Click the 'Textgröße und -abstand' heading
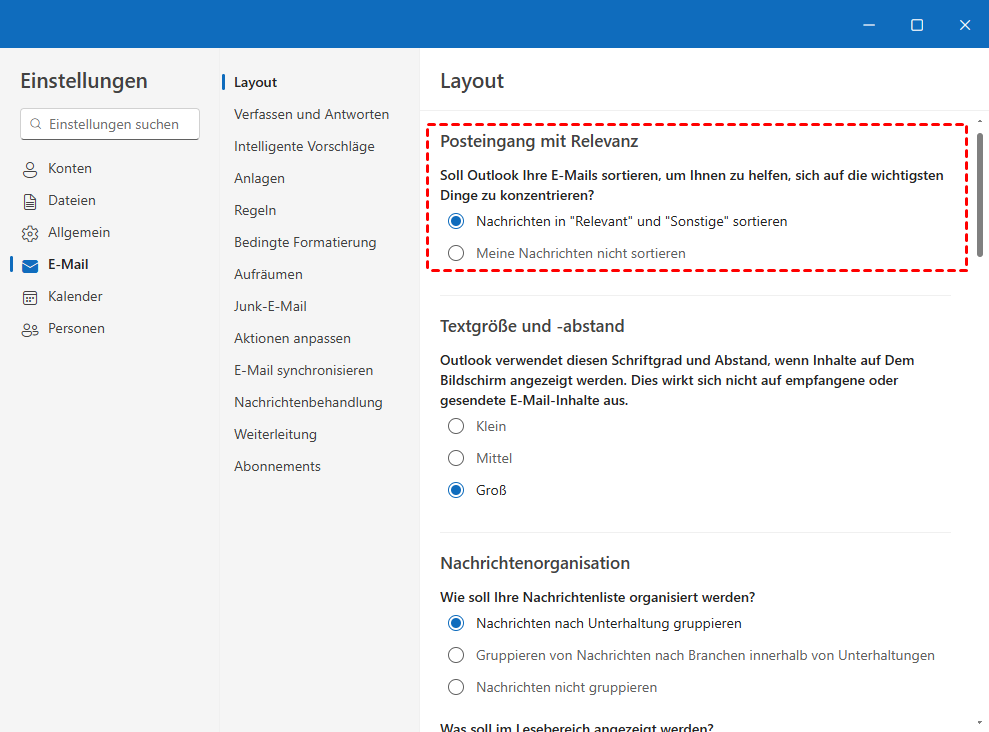Screen dimensions: 989x732 532,327
